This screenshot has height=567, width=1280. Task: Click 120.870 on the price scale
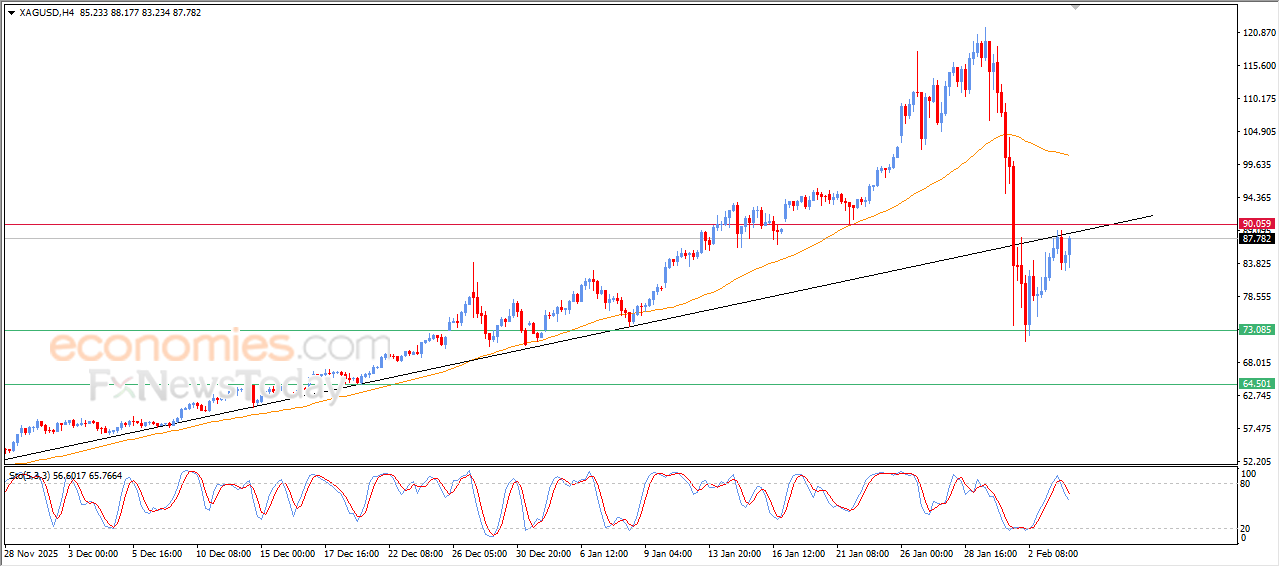tap(1257, 33)
